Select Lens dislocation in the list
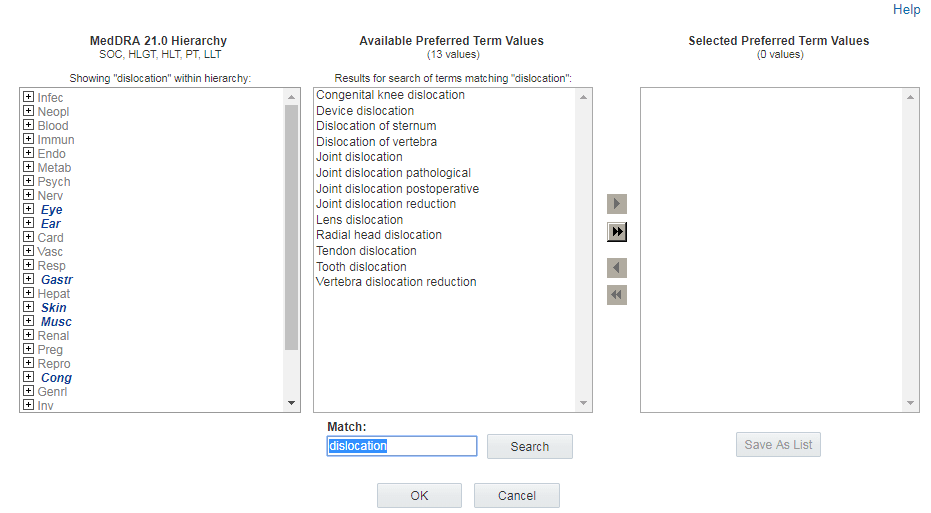This screenshot has width=931, height=513. pyautogui.click(x=359, y=220)
